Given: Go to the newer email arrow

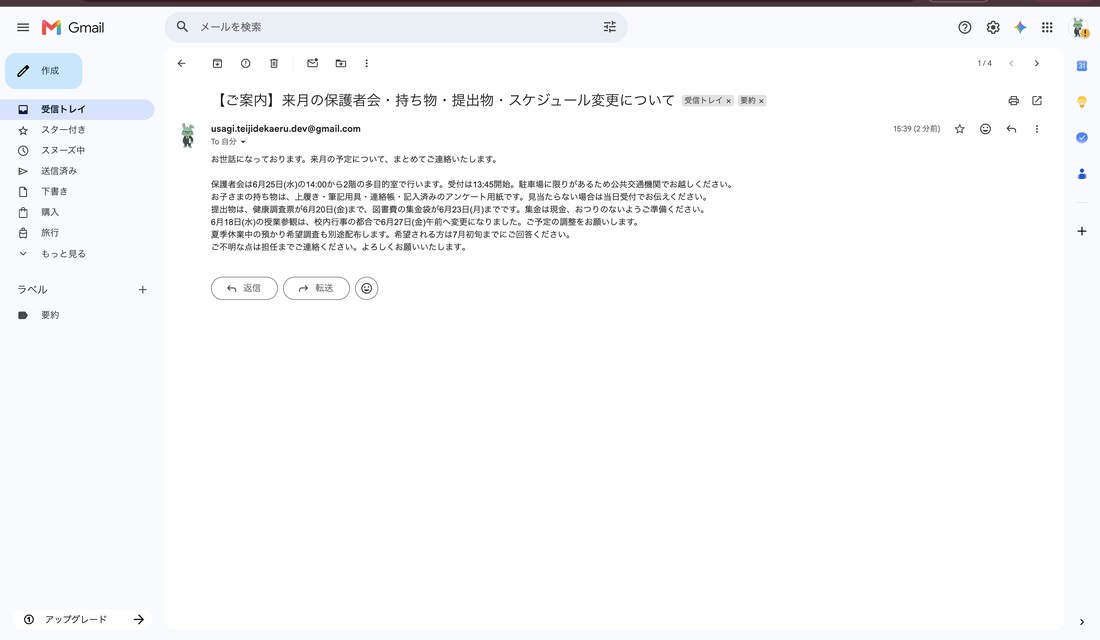Looking at the screenshot, I should pos(1011,63).
